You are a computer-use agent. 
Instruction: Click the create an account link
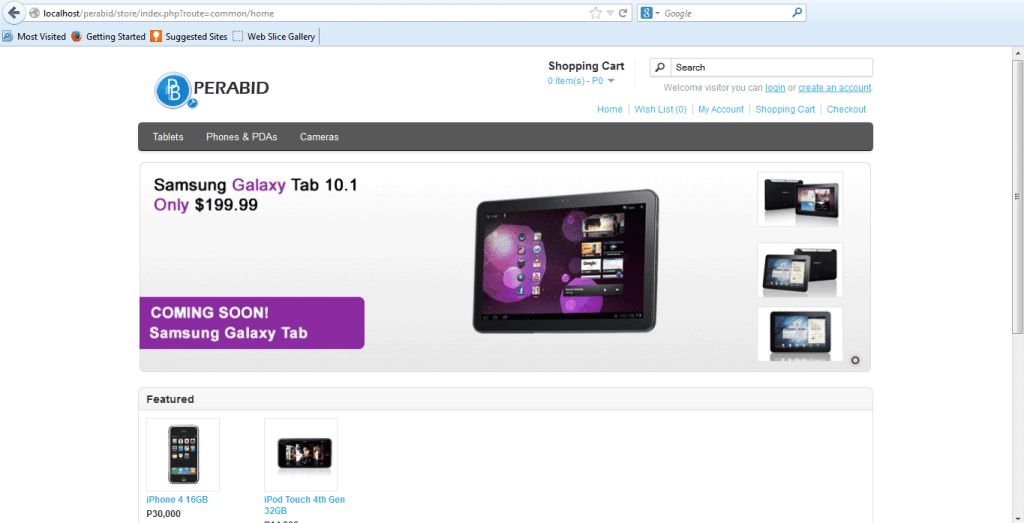tap(834, 88)
